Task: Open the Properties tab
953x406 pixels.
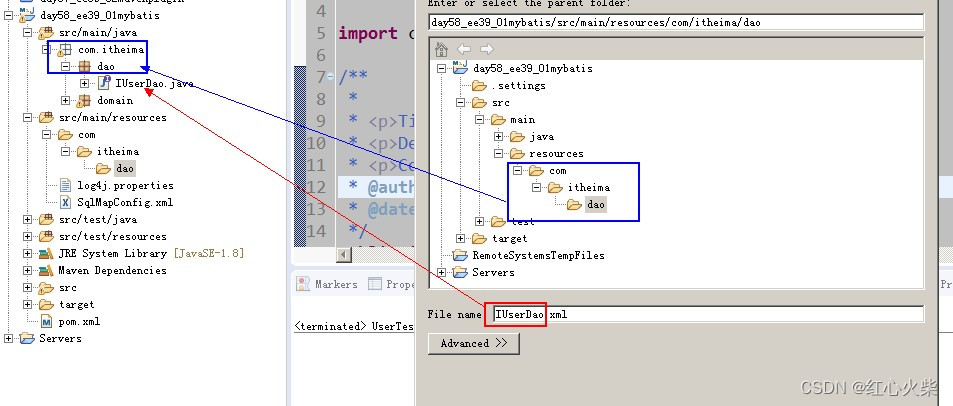Action: tap(391, 284)
